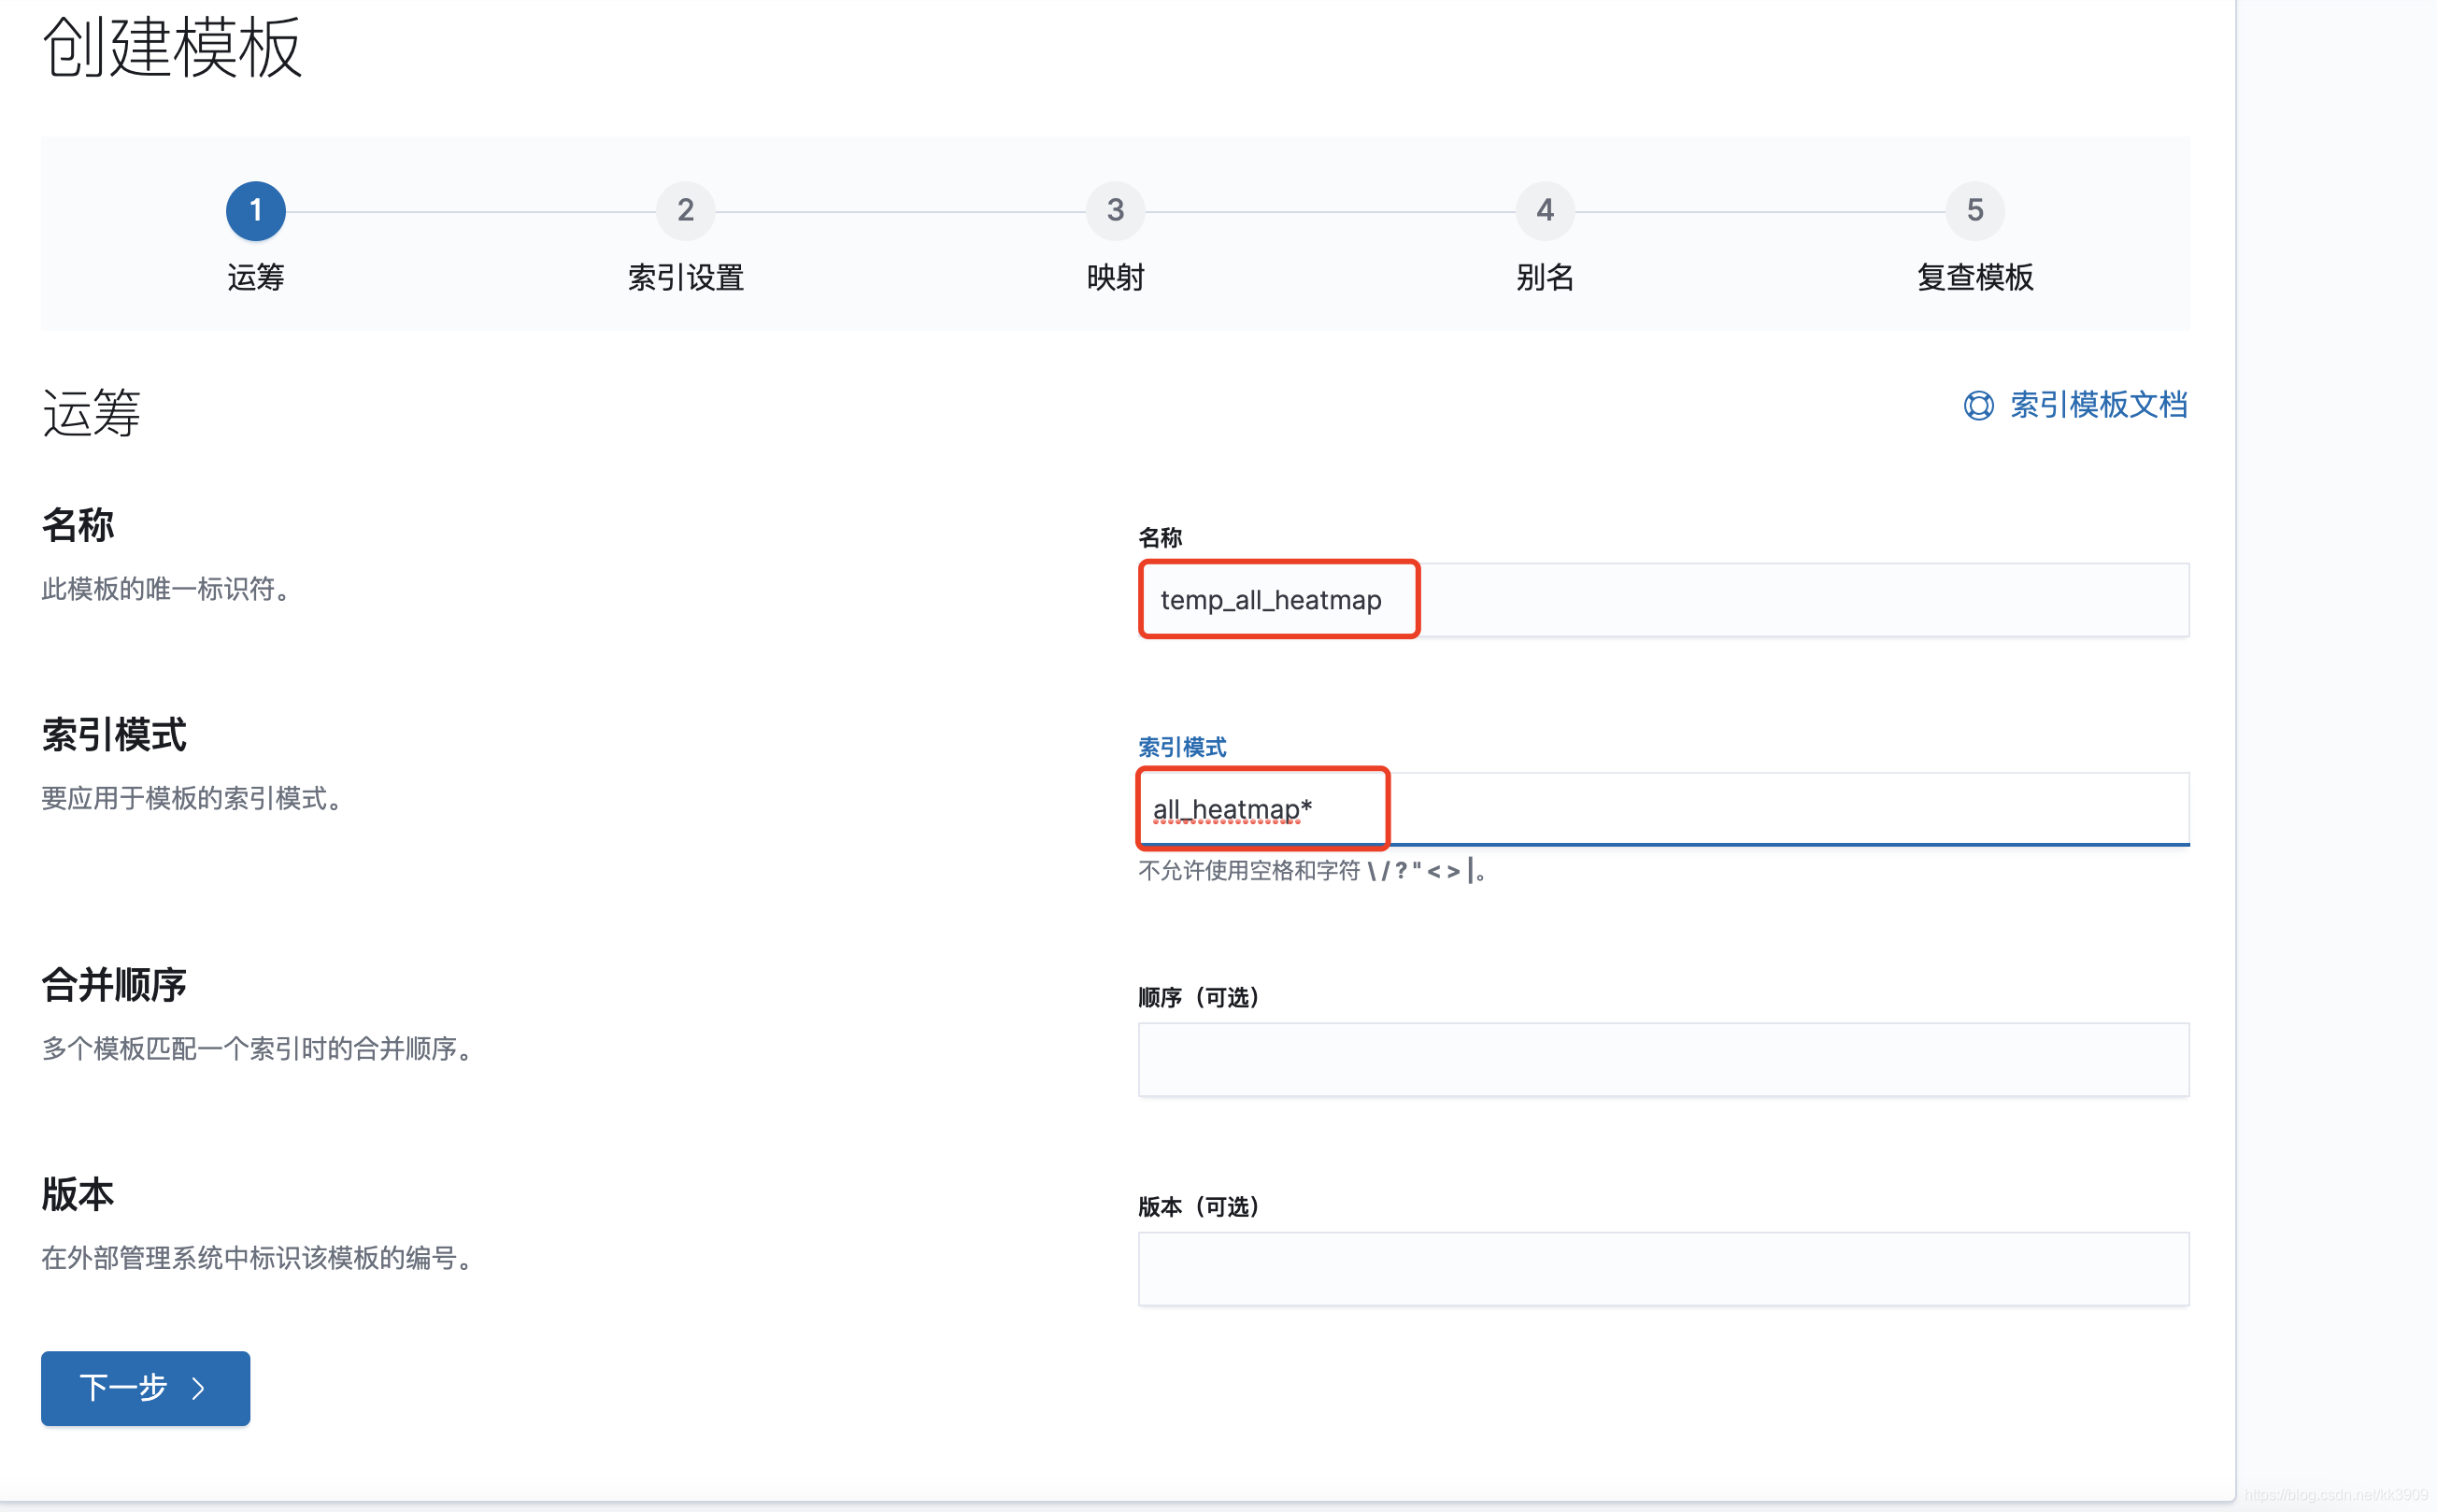Click the empty 顺序（可选）input field
This screenshot has height=1512, width=2437.
click(x=1663, y=1059)
